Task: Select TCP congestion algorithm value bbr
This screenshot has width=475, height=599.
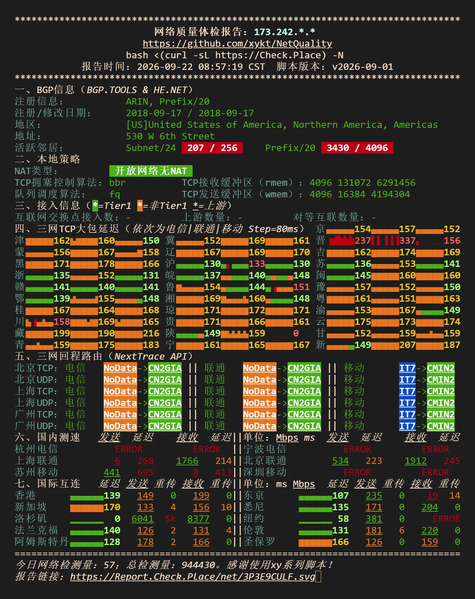Action: pyautogui.click(x=117, y=183)
